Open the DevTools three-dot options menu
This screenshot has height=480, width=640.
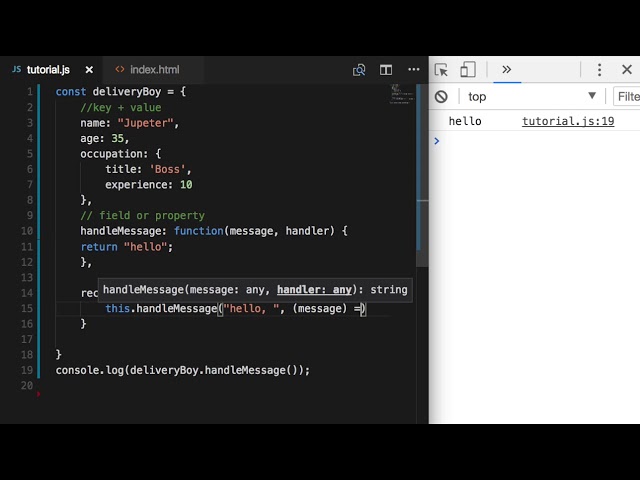coord(599,70)
